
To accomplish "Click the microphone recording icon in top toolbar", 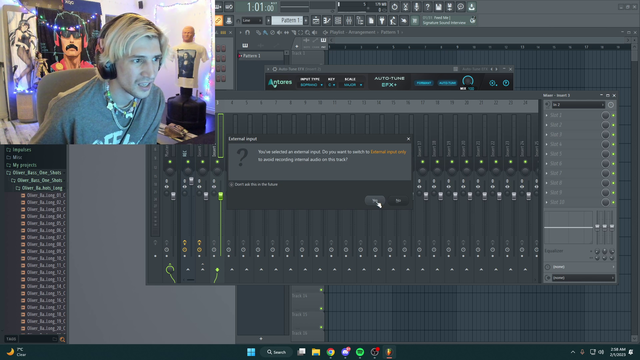I will click(x=416, y=7).
